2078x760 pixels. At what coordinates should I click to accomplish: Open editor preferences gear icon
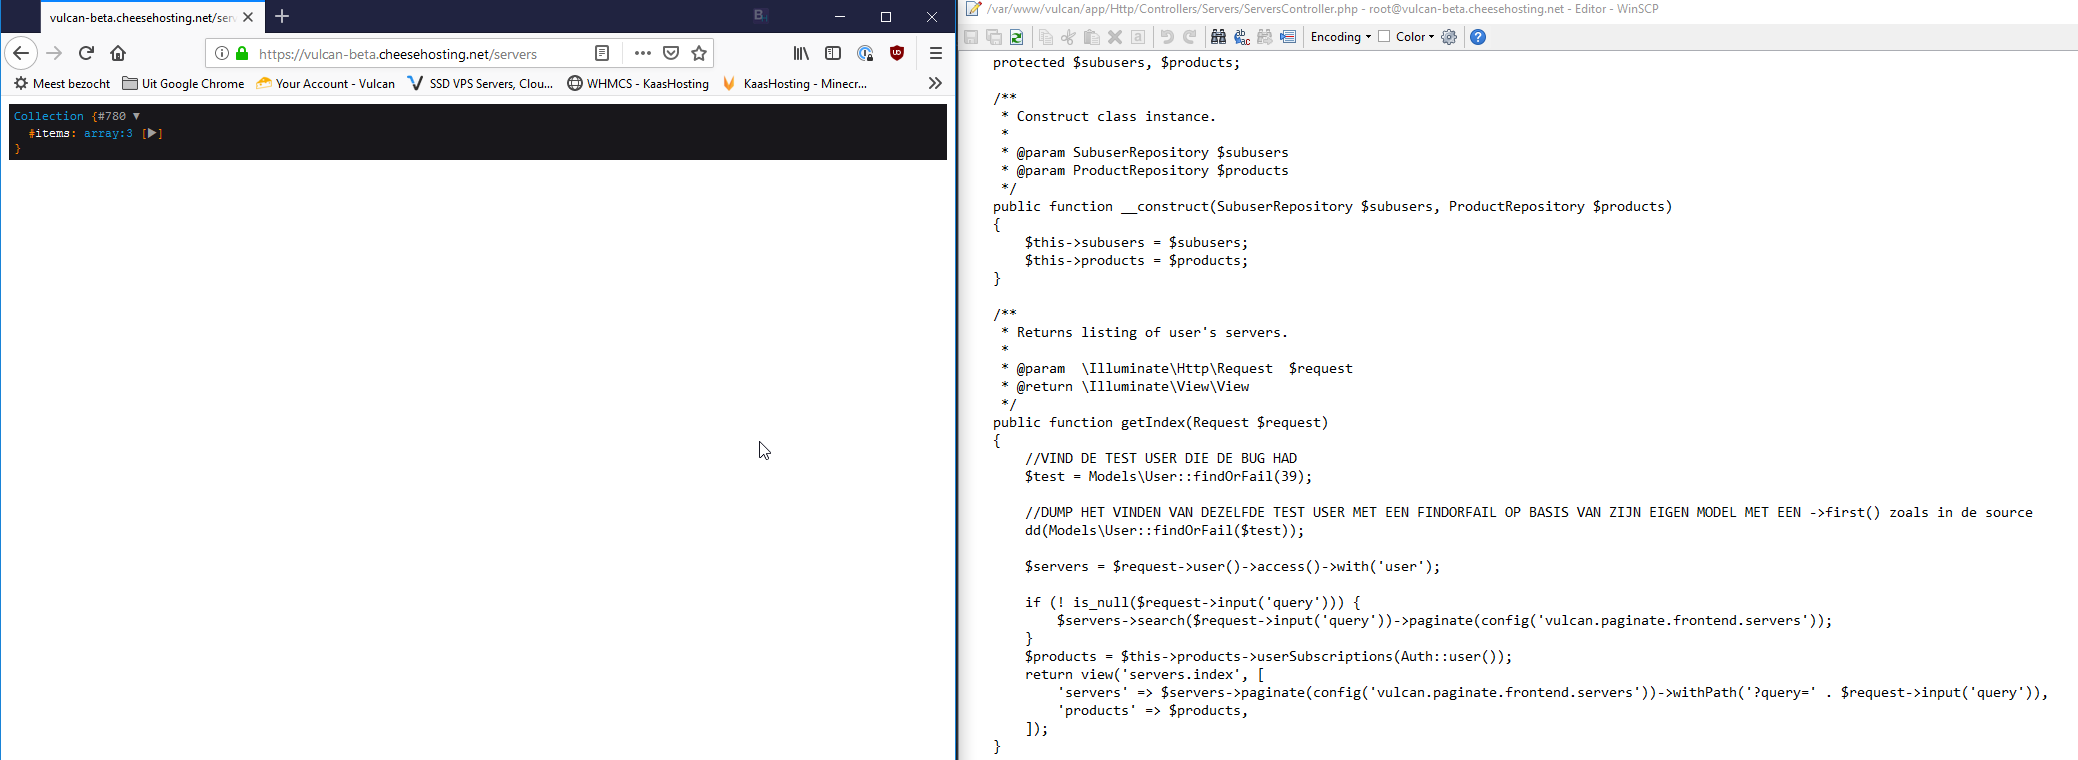click(x=1449, y=37)
